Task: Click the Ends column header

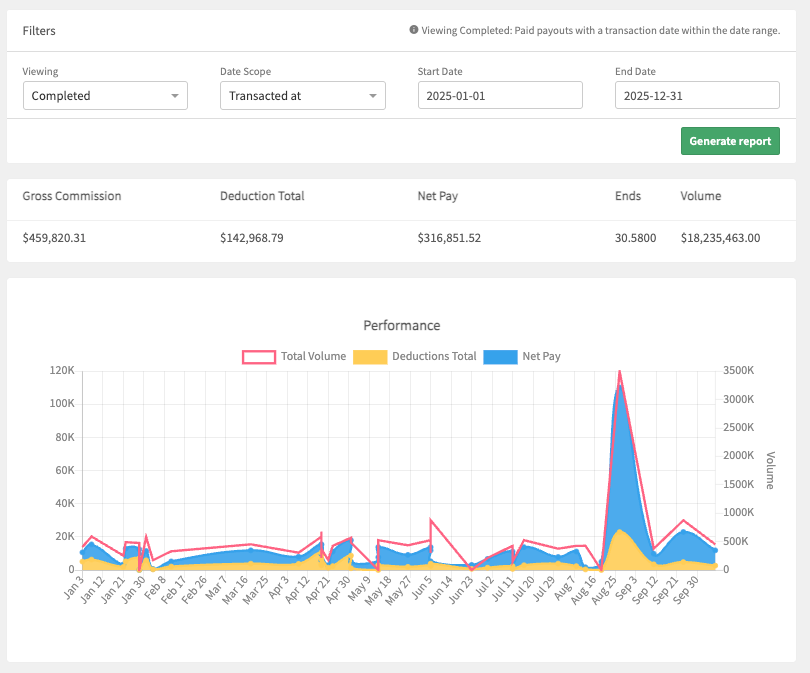Action: [x=628, y=196]
